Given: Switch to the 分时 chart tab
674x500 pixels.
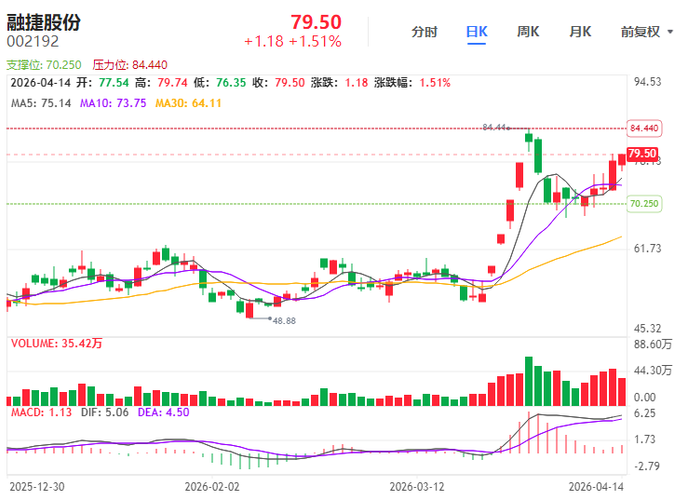Looking at the screenshot, I should (x=424, y=32).
